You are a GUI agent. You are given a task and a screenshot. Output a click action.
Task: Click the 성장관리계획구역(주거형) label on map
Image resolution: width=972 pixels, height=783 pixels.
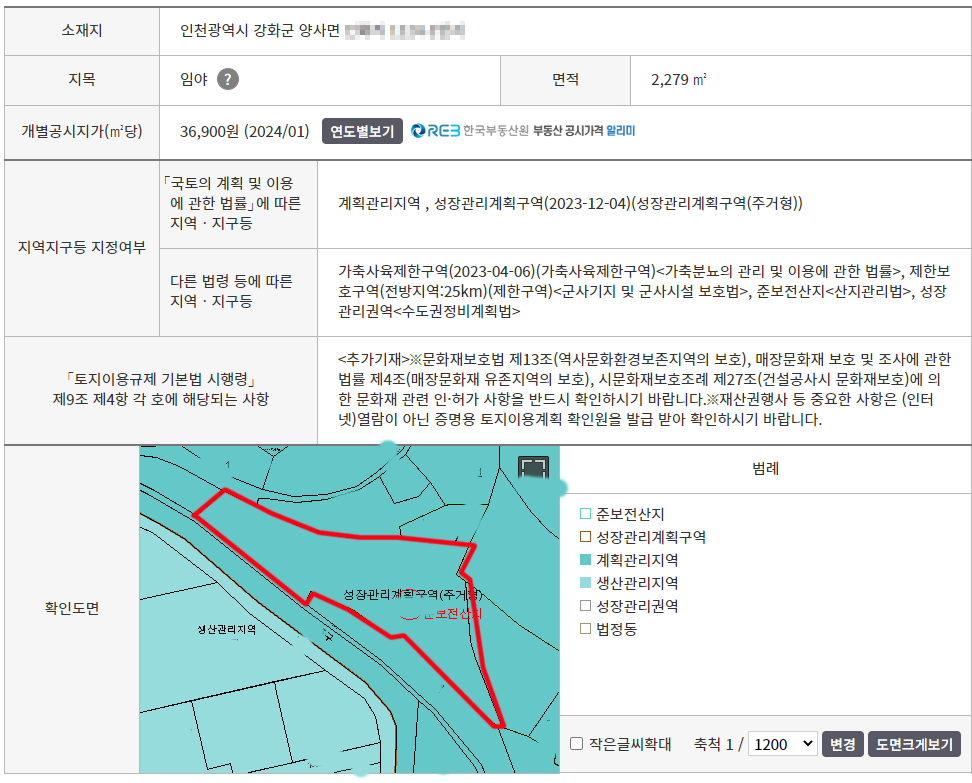click(412, 594)
